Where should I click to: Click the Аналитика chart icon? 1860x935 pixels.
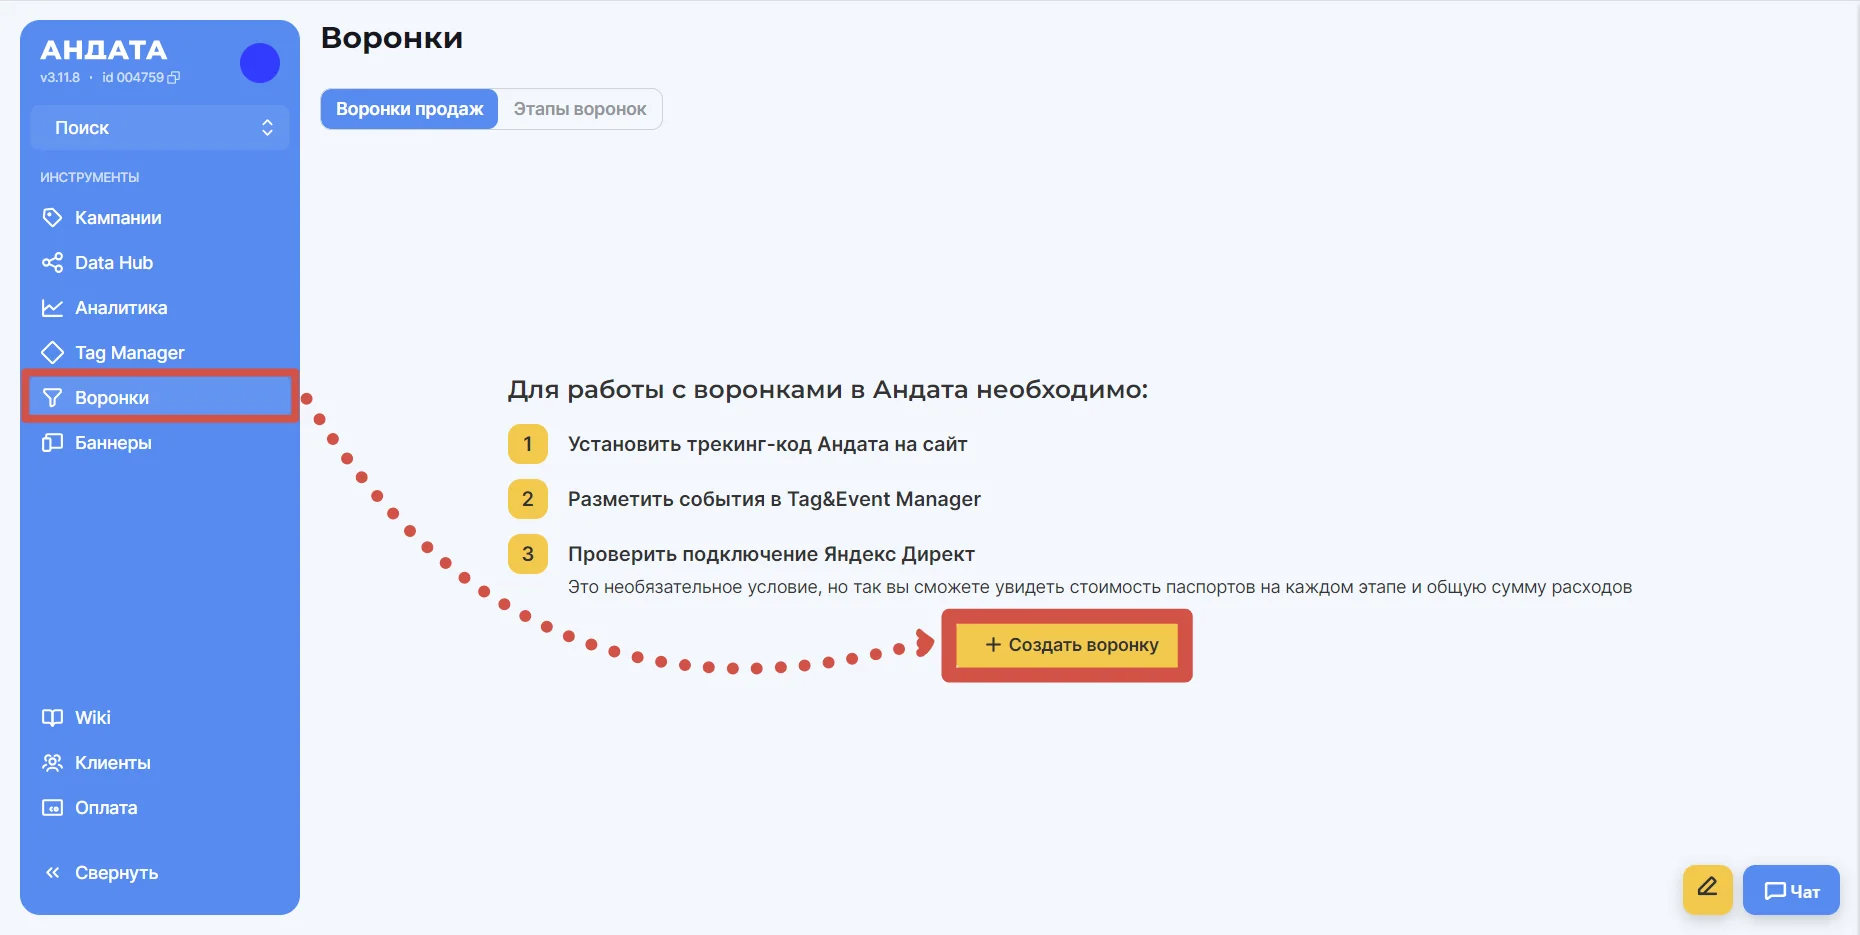click(x=52, y=307)
